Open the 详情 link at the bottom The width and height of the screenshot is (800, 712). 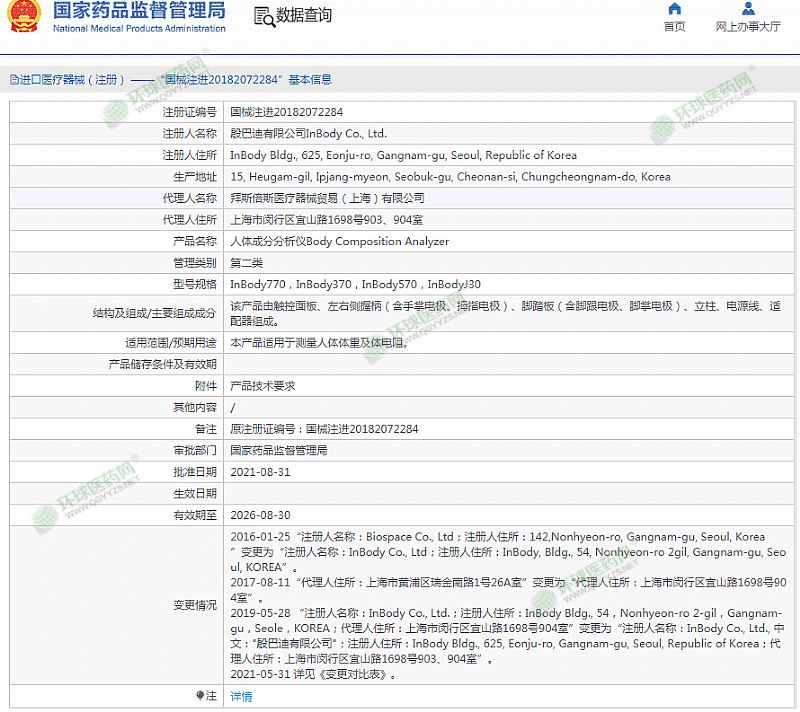click(x=241, y=696)
